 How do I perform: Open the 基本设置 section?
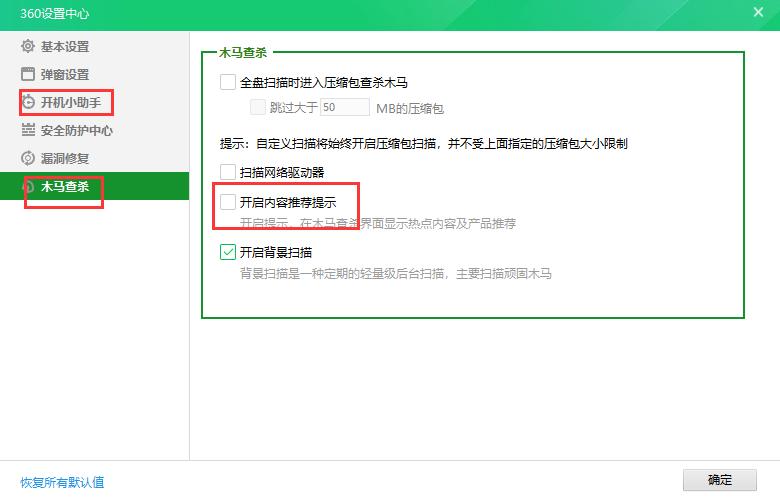[x=95, y=46]
